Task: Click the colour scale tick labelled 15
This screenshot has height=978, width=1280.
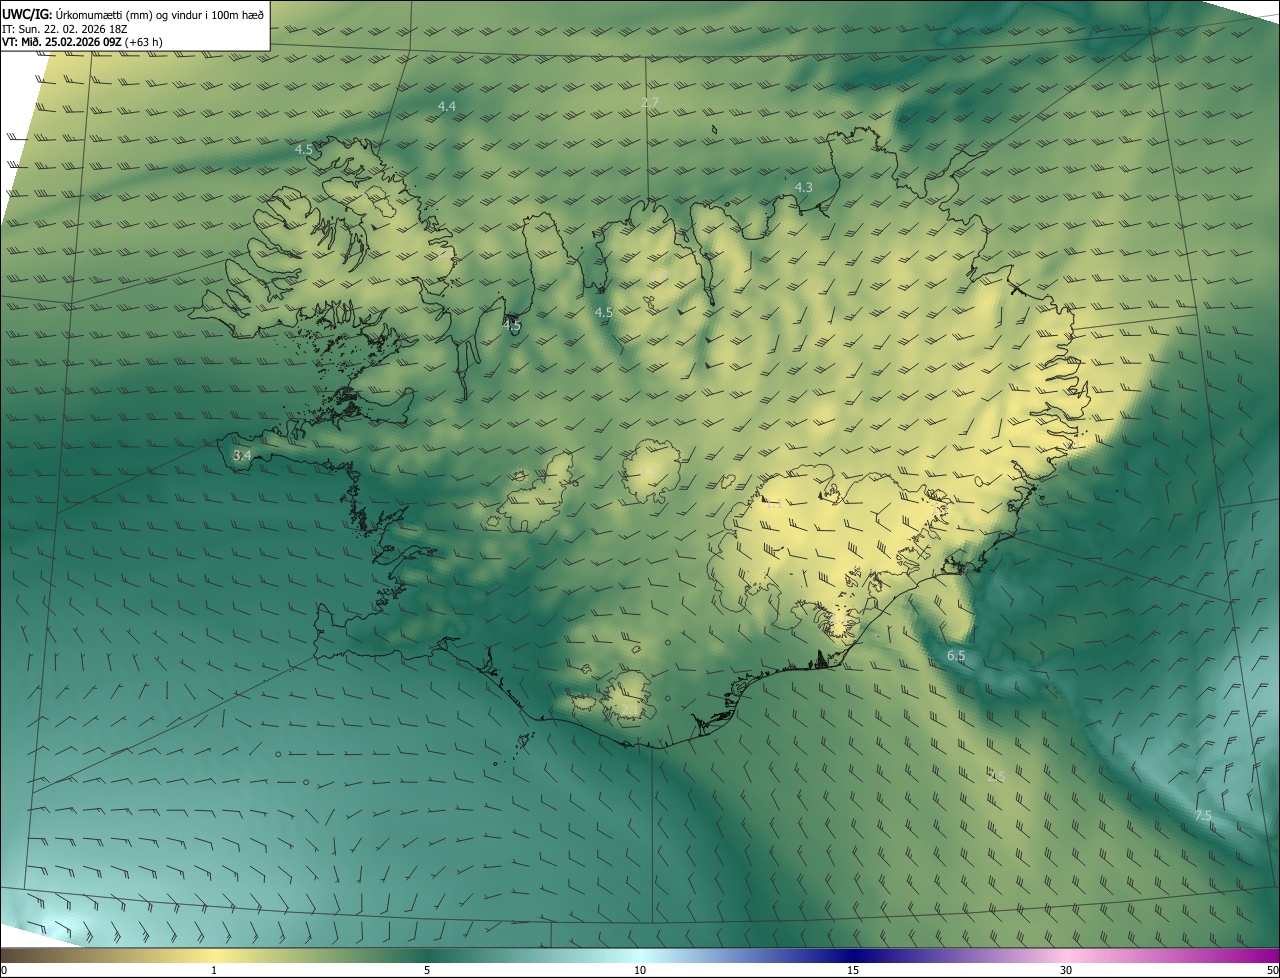Action: coord(853,971)
